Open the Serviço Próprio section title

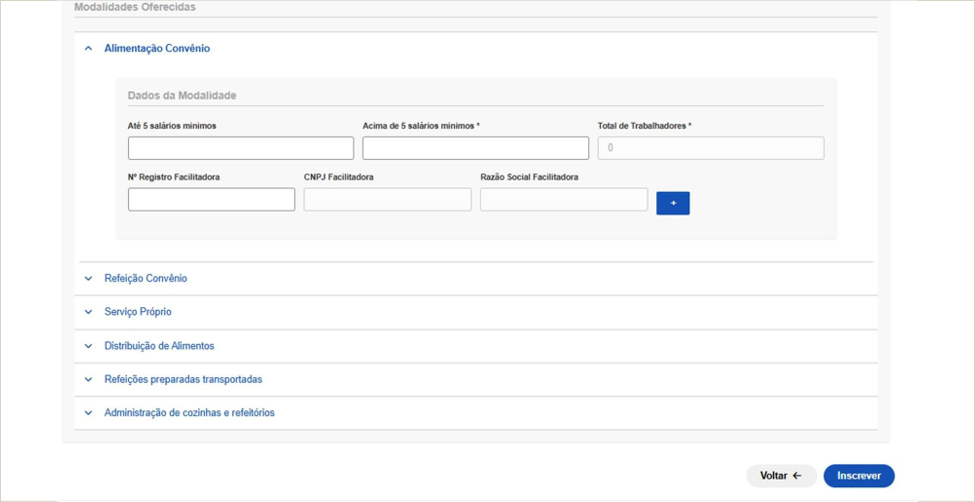click(138, 312)
